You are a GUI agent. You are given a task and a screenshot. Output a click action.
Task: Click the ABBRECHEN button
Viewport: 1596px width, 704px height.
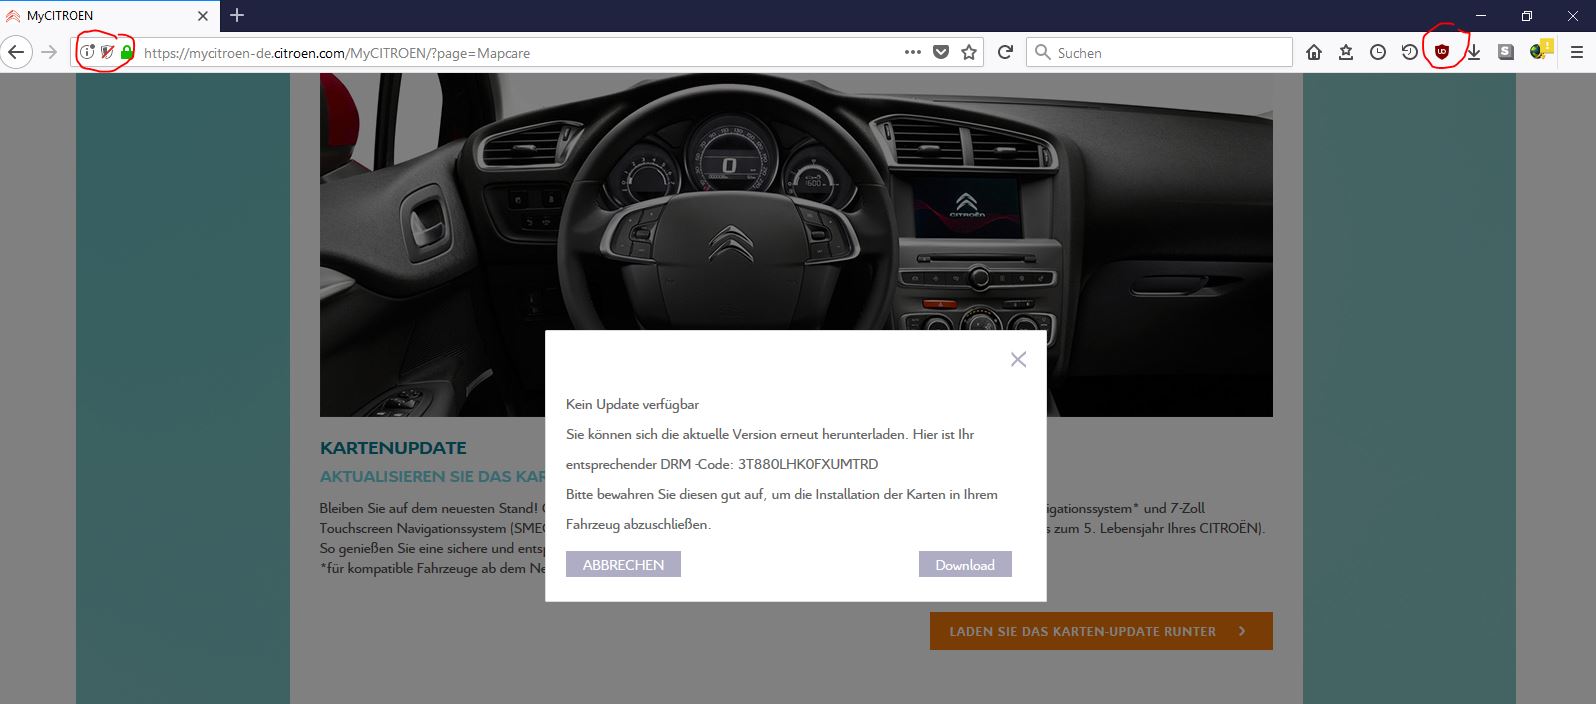[623, 564]
